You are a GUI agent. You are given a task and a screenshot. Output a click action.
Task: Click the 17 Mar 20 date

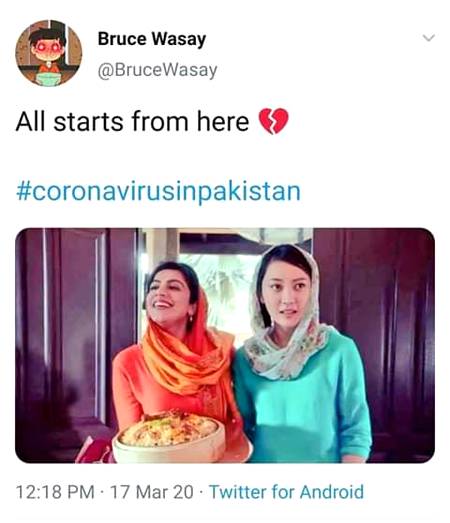pos(151,492)
